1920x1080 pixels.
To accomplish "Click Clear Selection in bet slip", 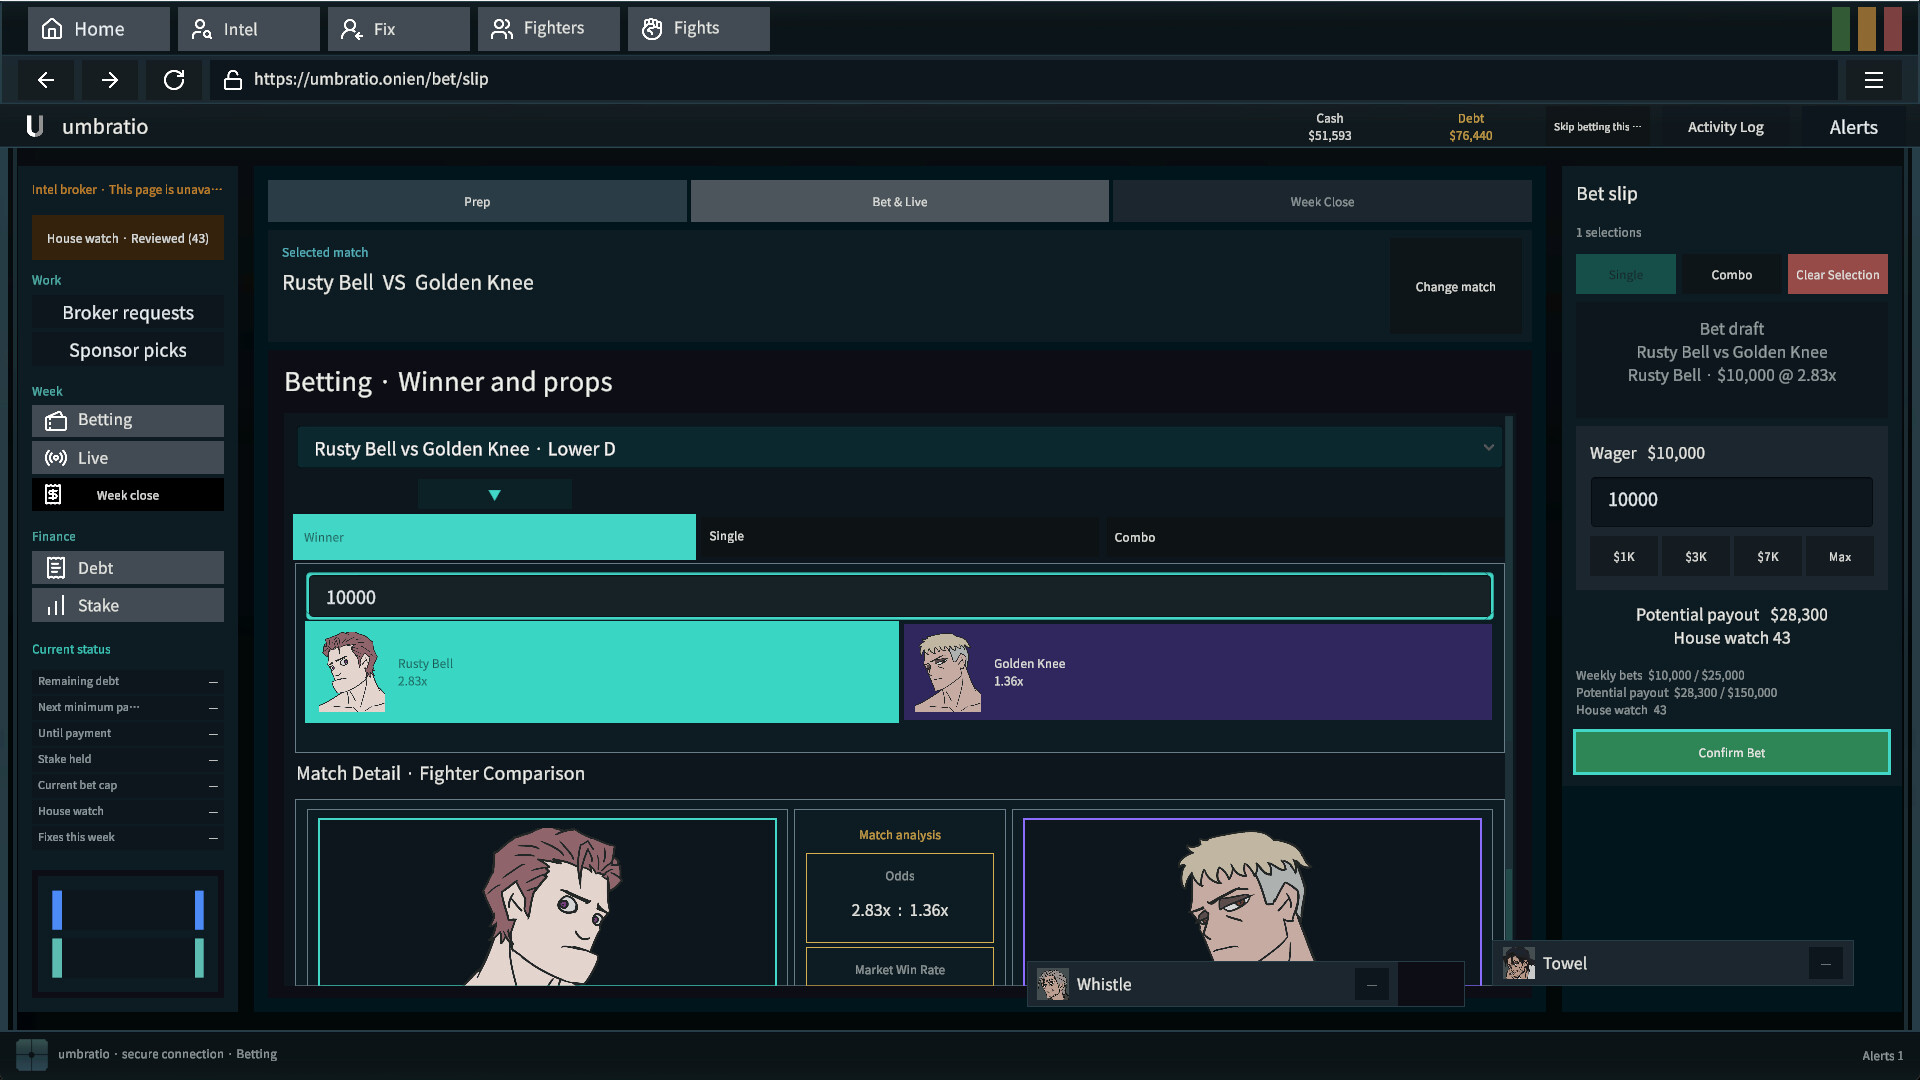I will point(1837,274).
